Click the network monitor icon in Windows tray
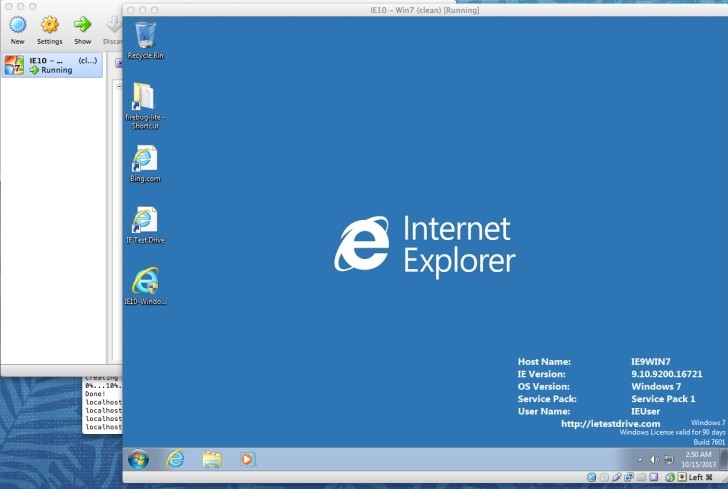Screen dimensions: 728x489 pos(669,460)
